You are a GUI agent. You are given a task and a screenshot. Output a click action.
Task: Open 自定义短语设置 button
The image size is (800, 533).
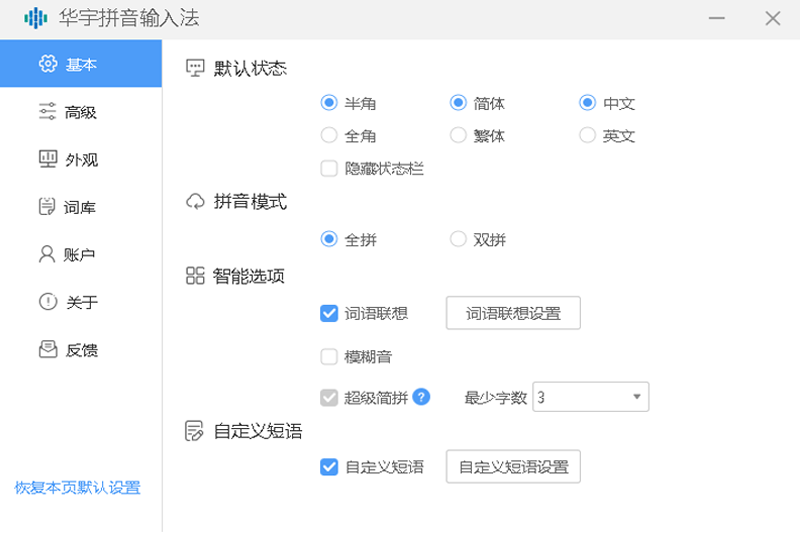click(513, 467)
